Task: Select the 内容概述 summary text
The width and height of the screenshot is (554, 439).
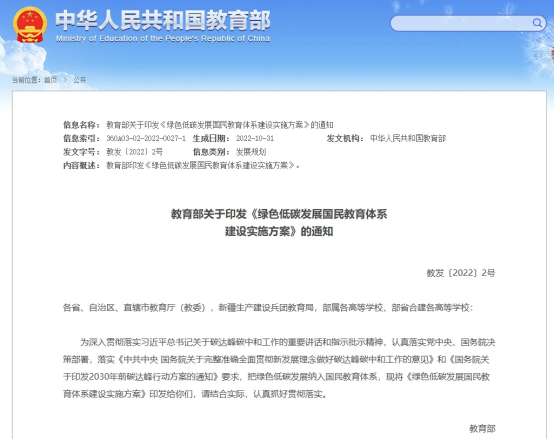Action: pyautogui.click(x=203, y=165)
